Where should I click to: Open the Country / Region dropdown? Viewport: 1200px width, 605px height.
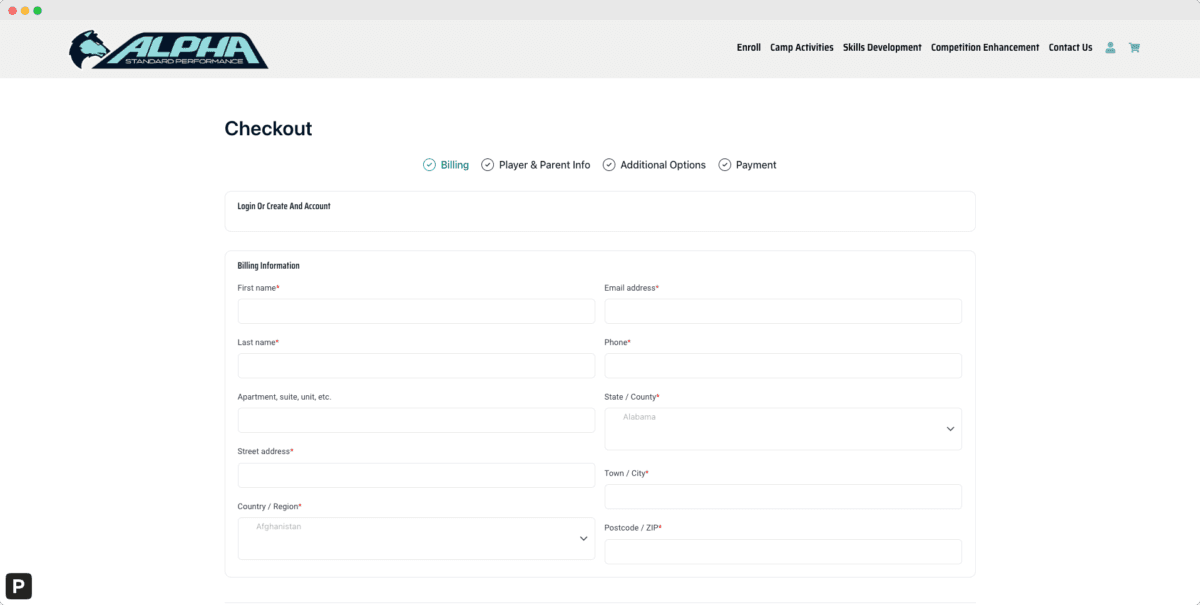point(416,538)
